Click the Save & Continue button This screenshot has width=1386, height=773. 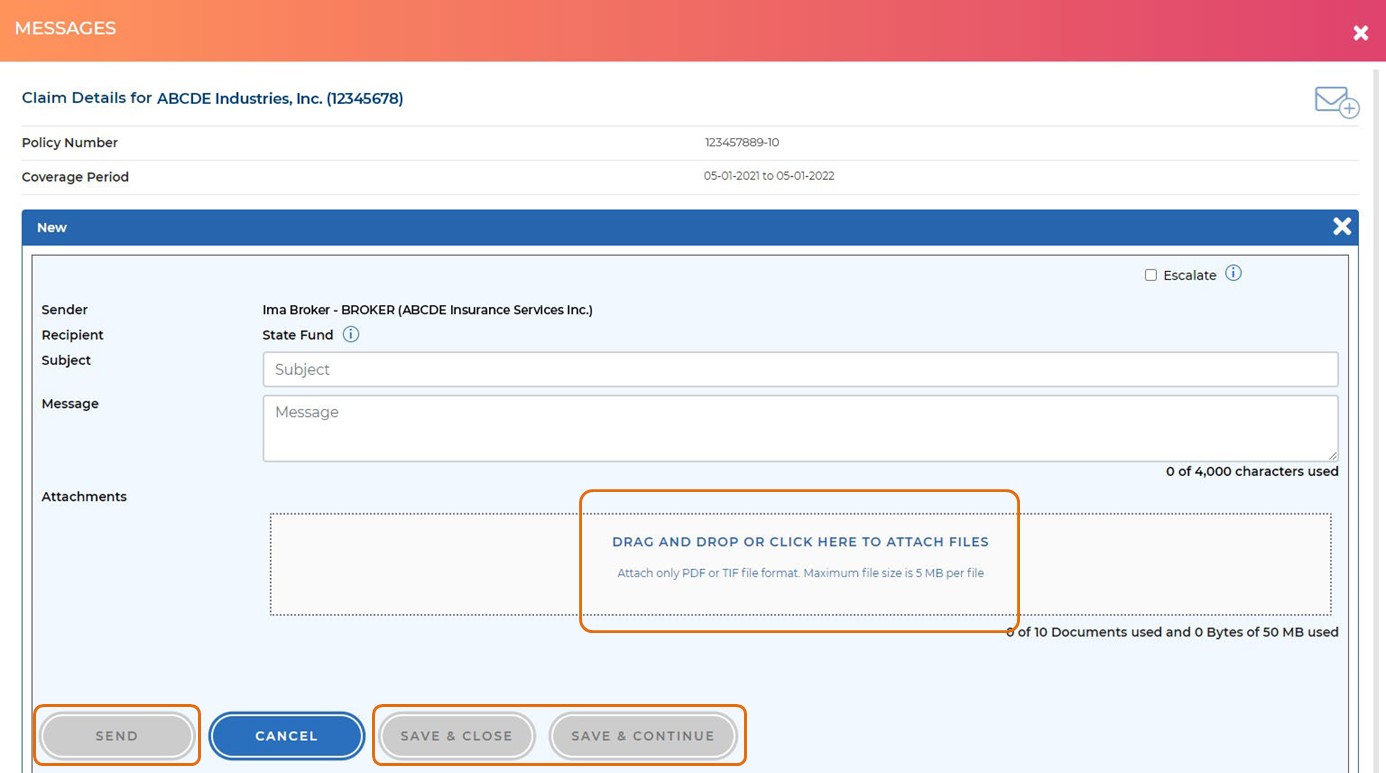click(x=642, y=736)
